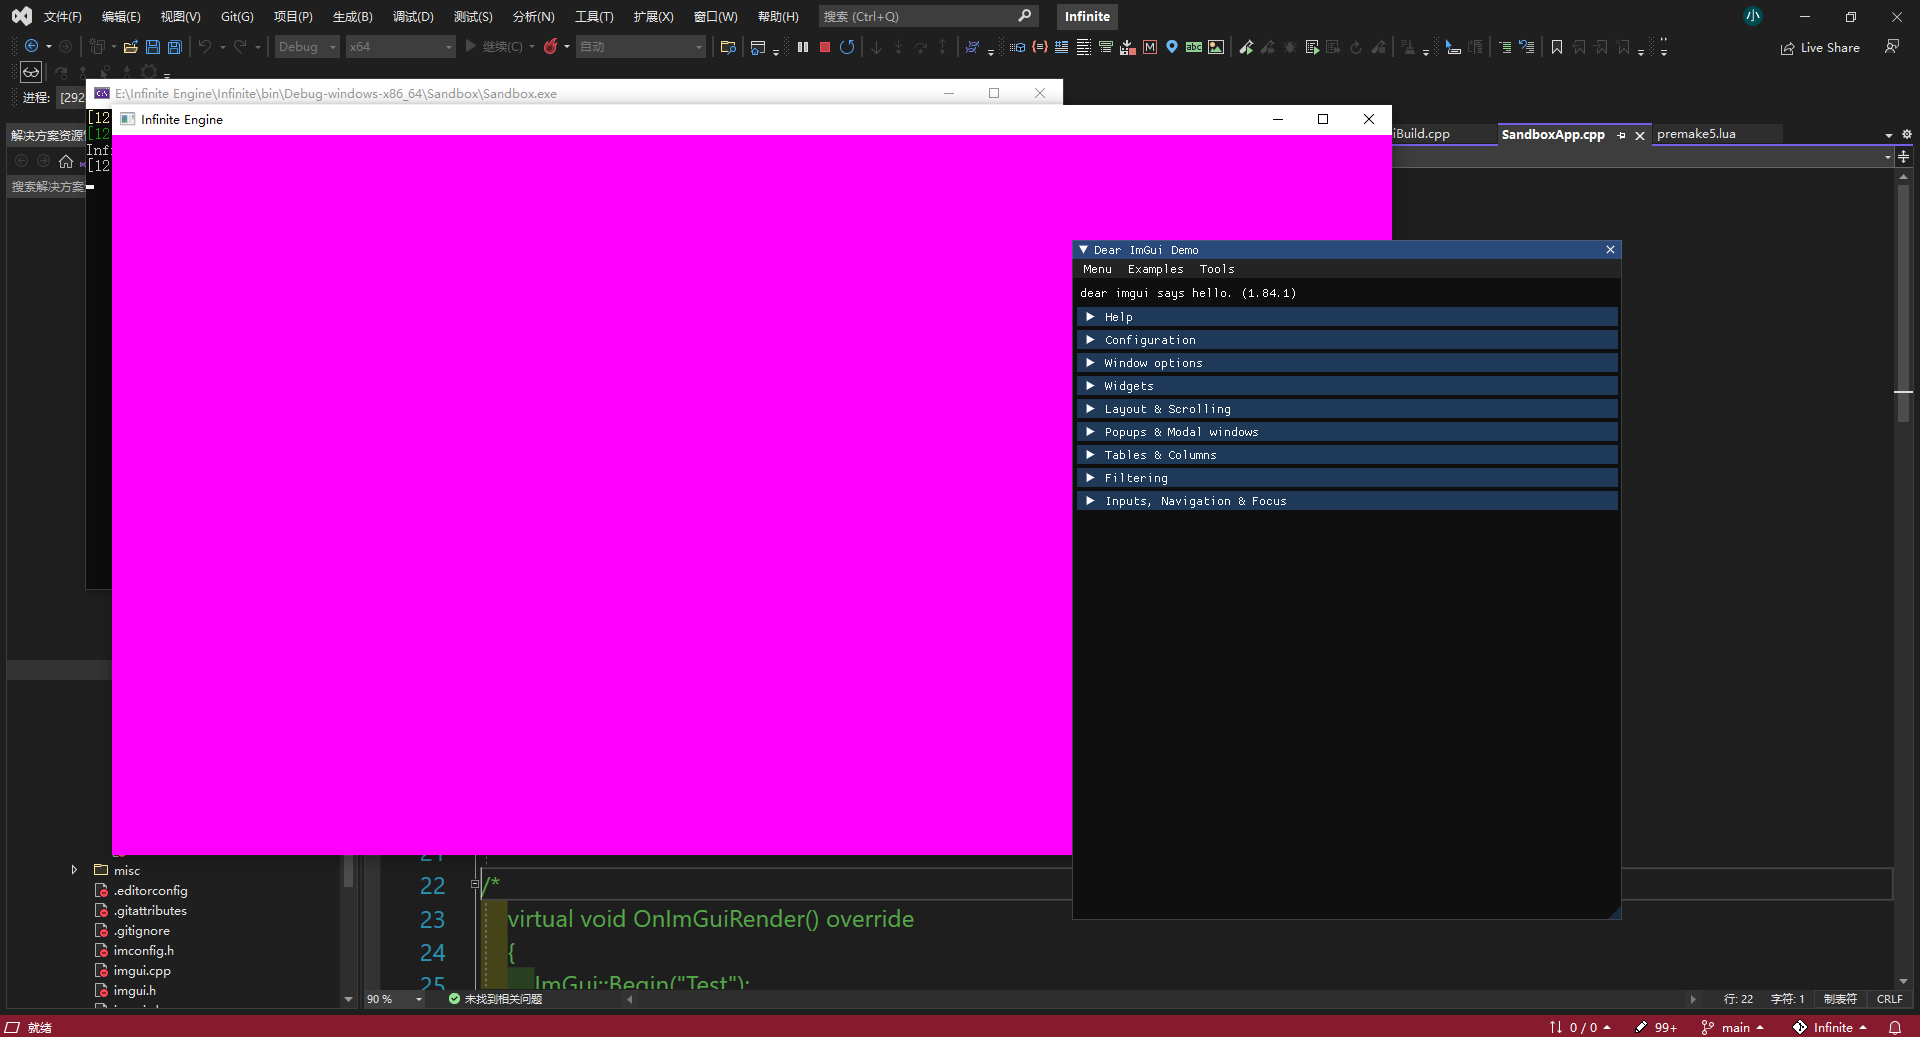
Task: Stop debugging with the red square
Action: point(825,47)
